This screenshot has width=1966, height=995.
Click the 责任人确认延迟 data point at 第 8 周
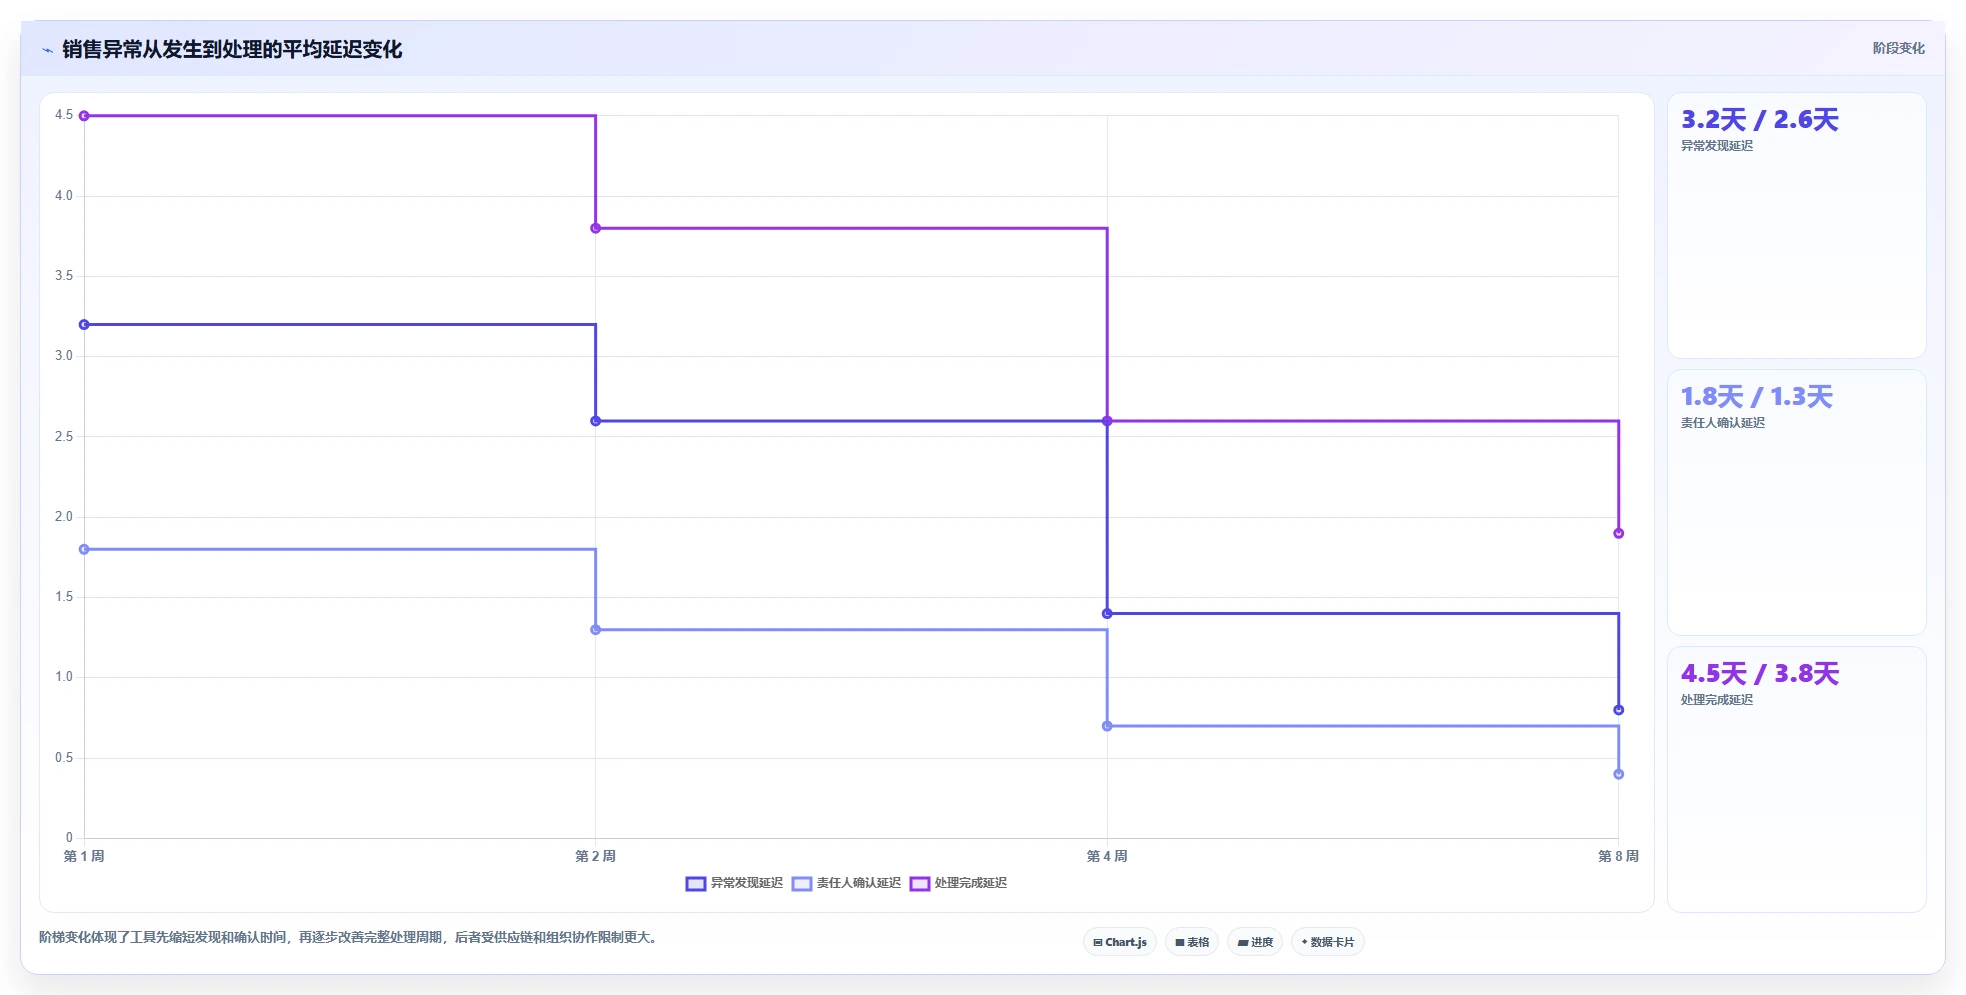1618,774
